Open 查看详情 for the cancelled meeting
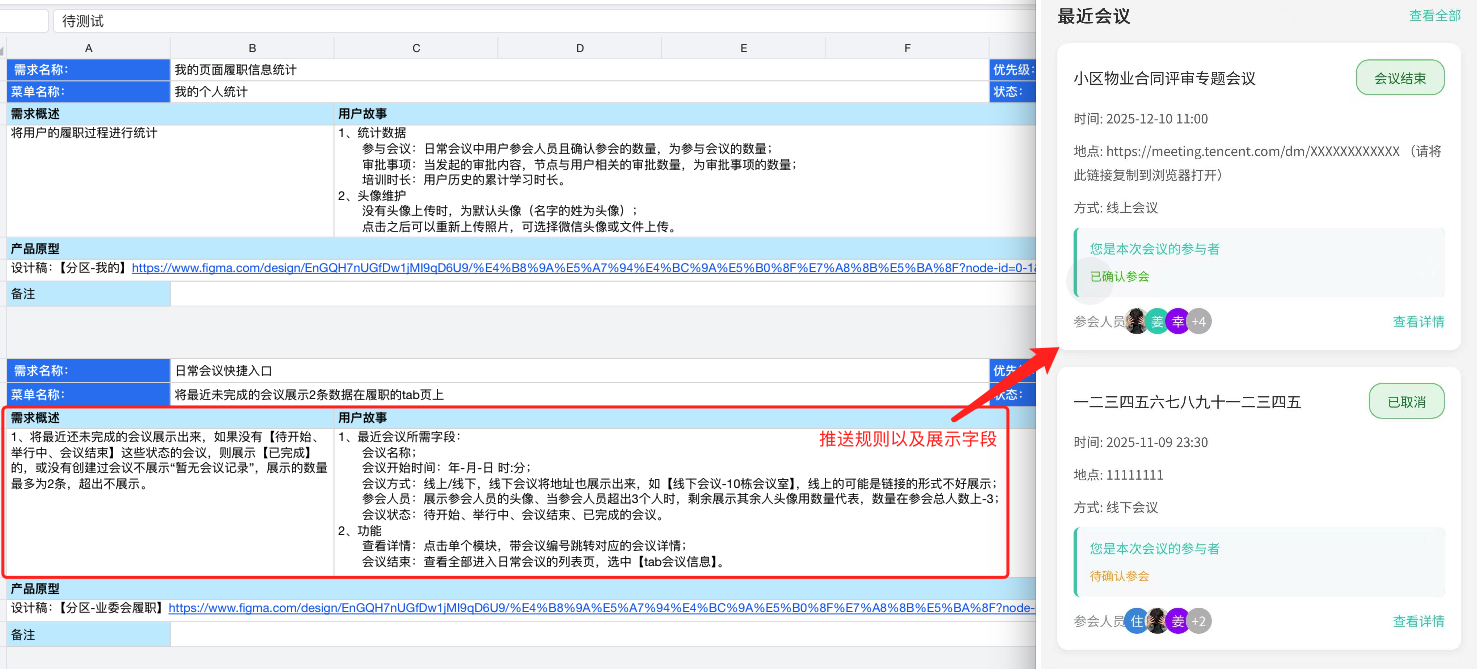This screenshot has width=1479, height=669. coord(1418,621)
